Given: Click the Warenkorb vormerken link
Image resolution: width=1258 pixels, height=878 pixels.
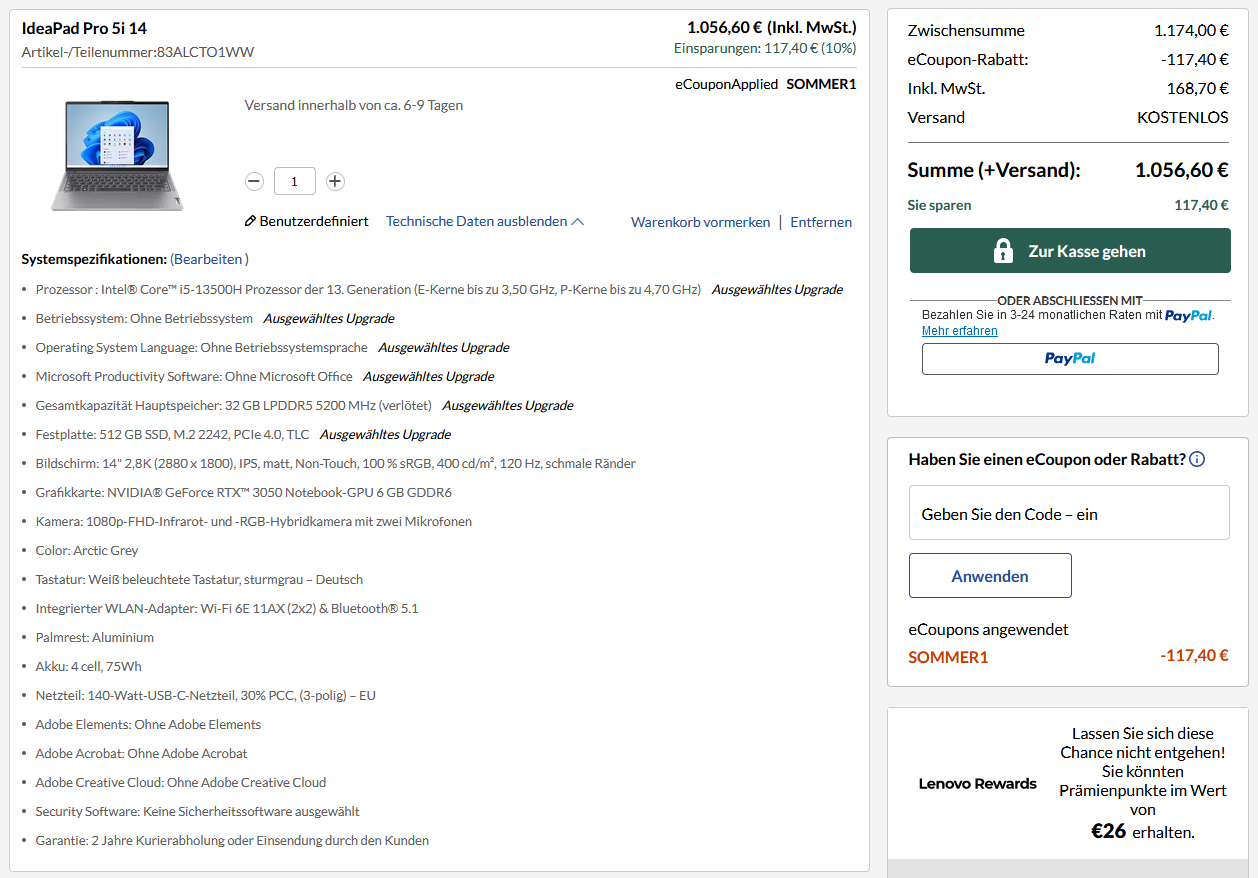Looking at the screenshot, I should click(700, 222).
